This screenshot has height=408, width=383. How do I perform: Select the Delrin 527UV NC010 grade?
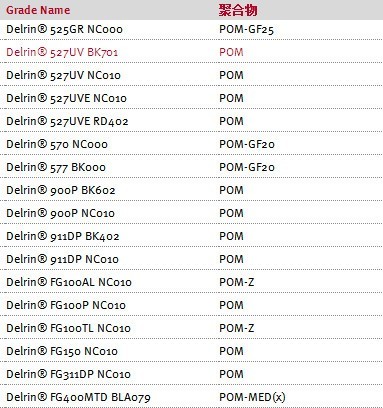(x=63, y=75)
